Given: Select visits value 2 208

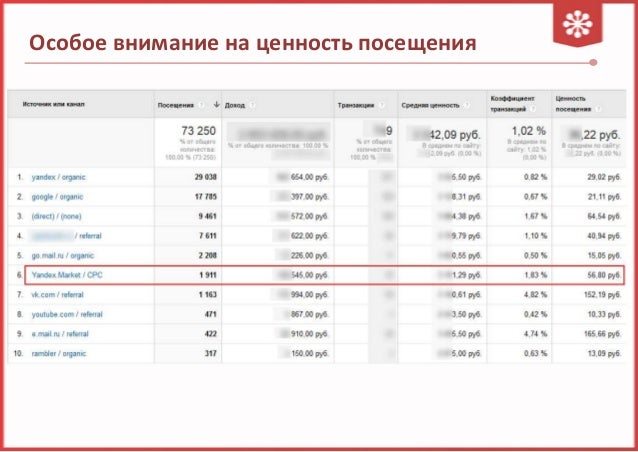Looking at the screenshot, I should 208,255.
